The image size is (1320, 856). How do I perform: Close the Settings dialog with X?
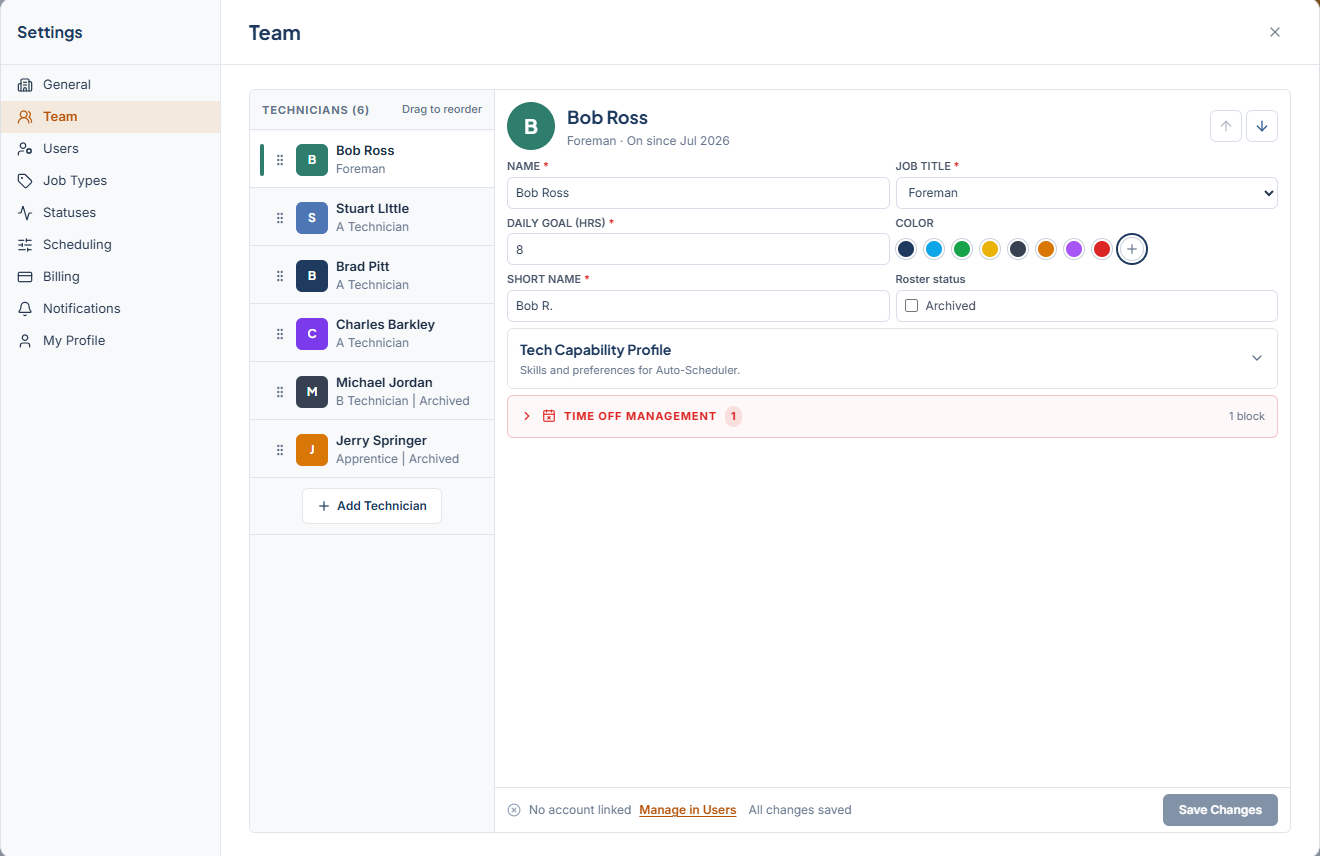click(x=1275, y=32)
